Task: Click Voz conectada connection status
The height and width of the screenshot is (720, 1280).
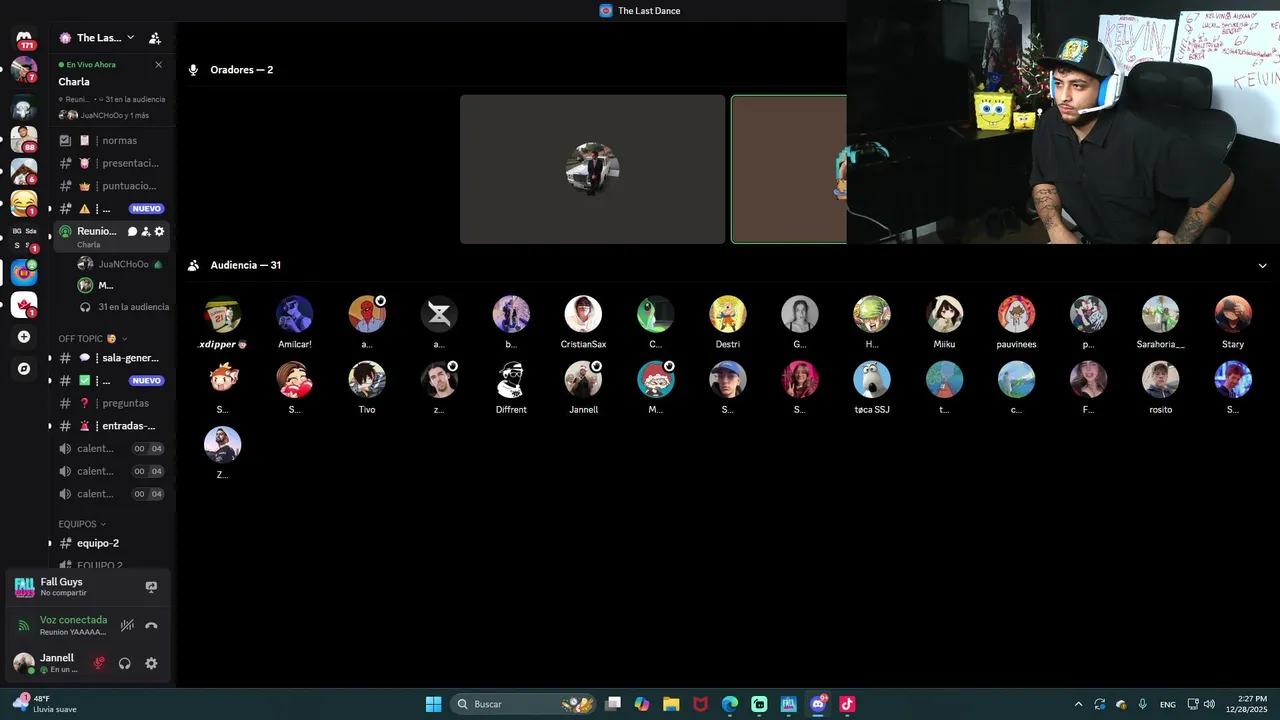Action: click(x=73, y=620)
